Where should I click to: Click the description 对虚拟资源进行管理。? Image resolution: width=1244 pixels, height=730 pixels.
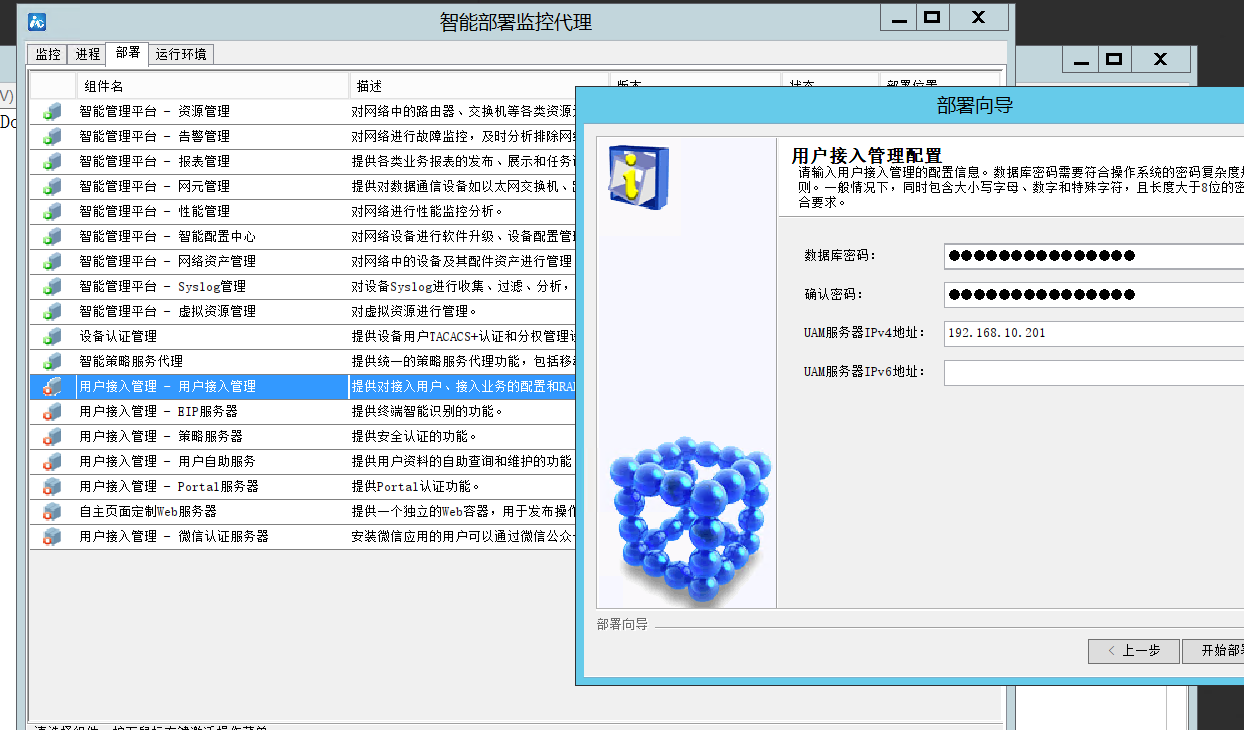click(415, 311)
